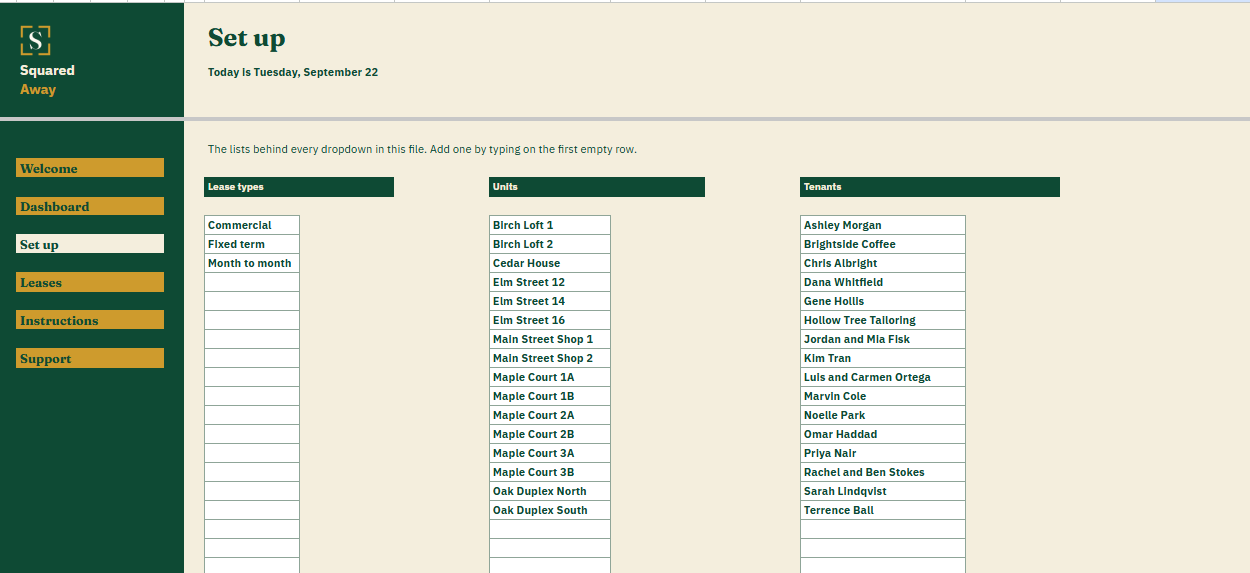
Task: Select tenant Sarah Lindqvist
Action: (x=883, y=491)
